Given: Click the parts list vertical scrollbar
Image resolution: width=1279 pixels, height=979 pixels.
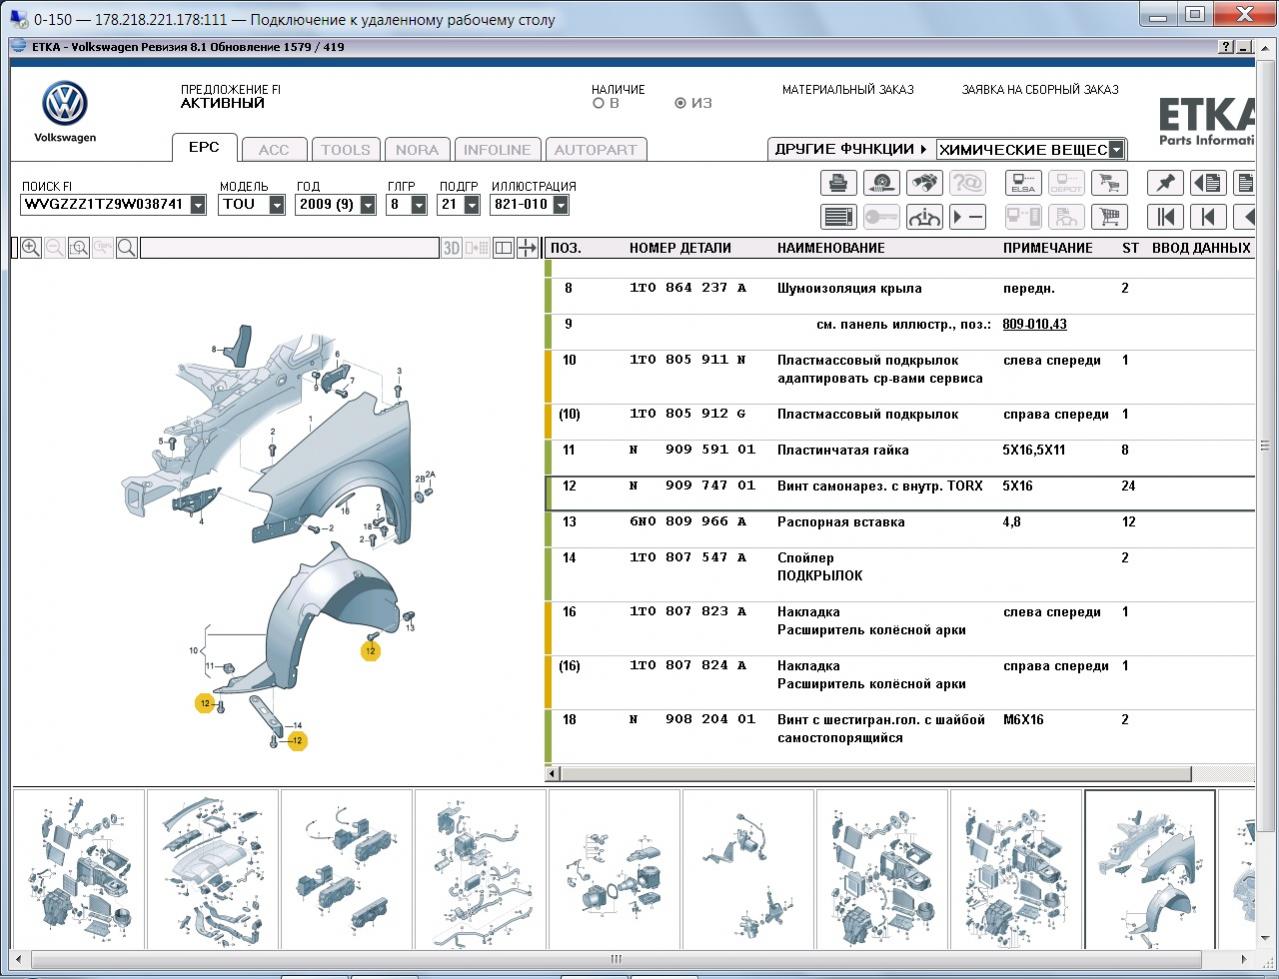Looking at the screenshot, I should point(1264,446).
